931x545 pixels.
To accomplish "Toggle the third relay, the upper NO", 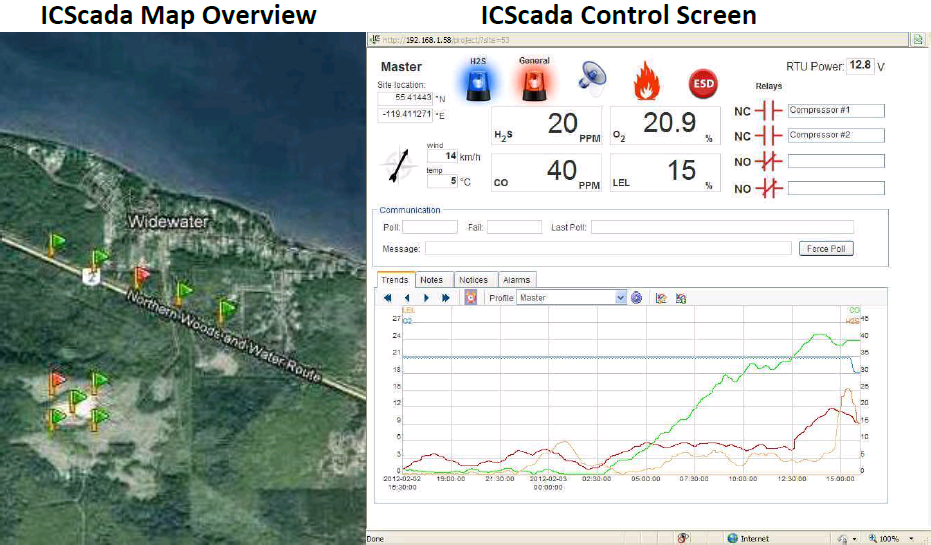I will click(x=768, y=161).
